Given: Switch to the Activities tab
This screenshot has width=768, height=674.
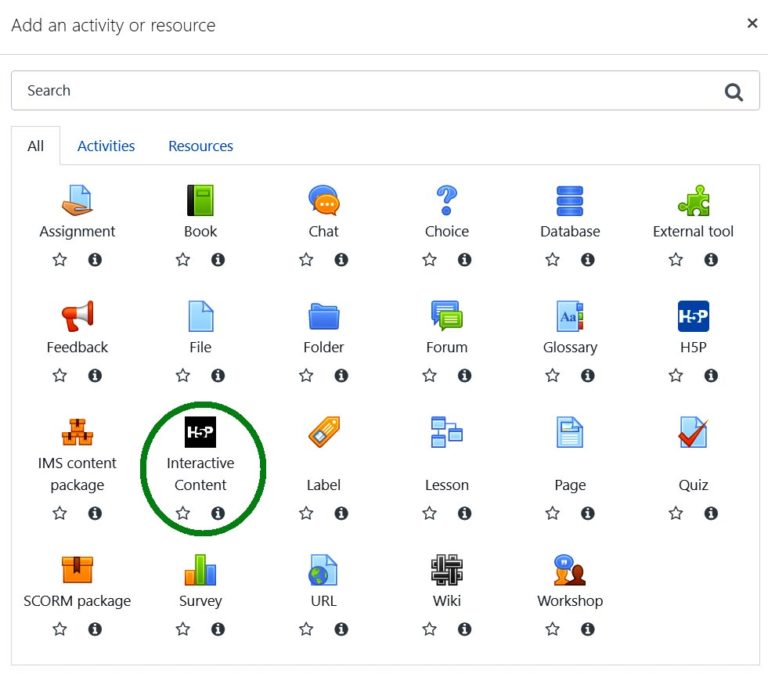Looking at the screenshot, I should [106, 146].
